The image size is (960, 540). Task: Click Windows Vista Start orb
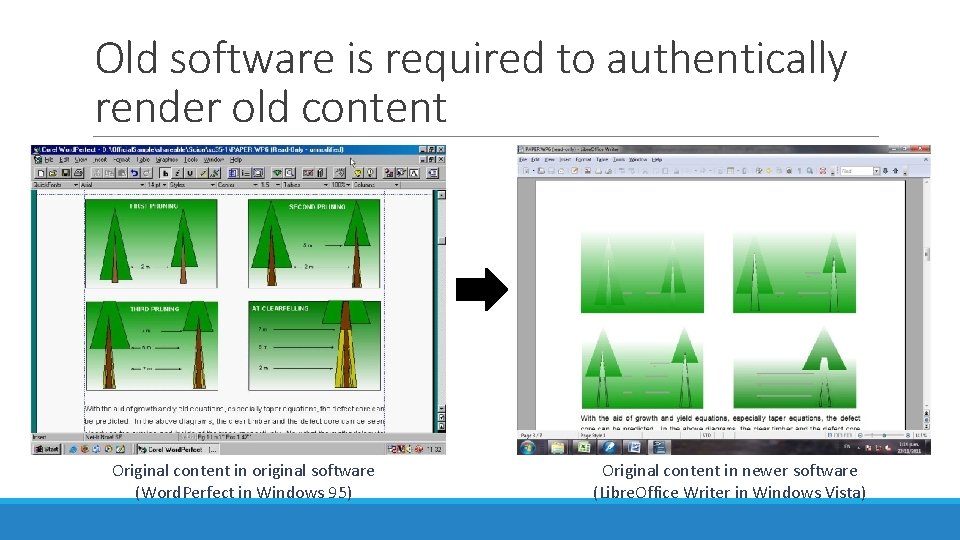point(528,447)
